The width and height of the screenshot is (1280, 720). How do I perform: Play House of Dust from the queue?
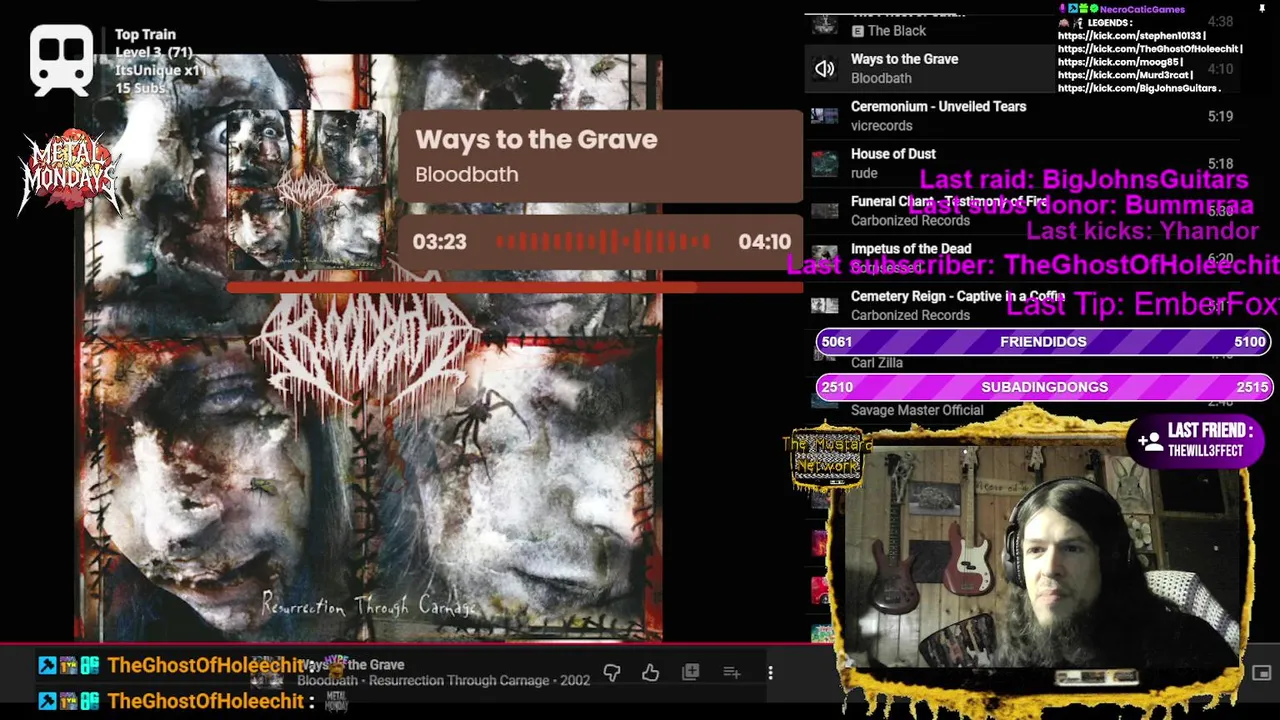click(x=1020, y=163)
